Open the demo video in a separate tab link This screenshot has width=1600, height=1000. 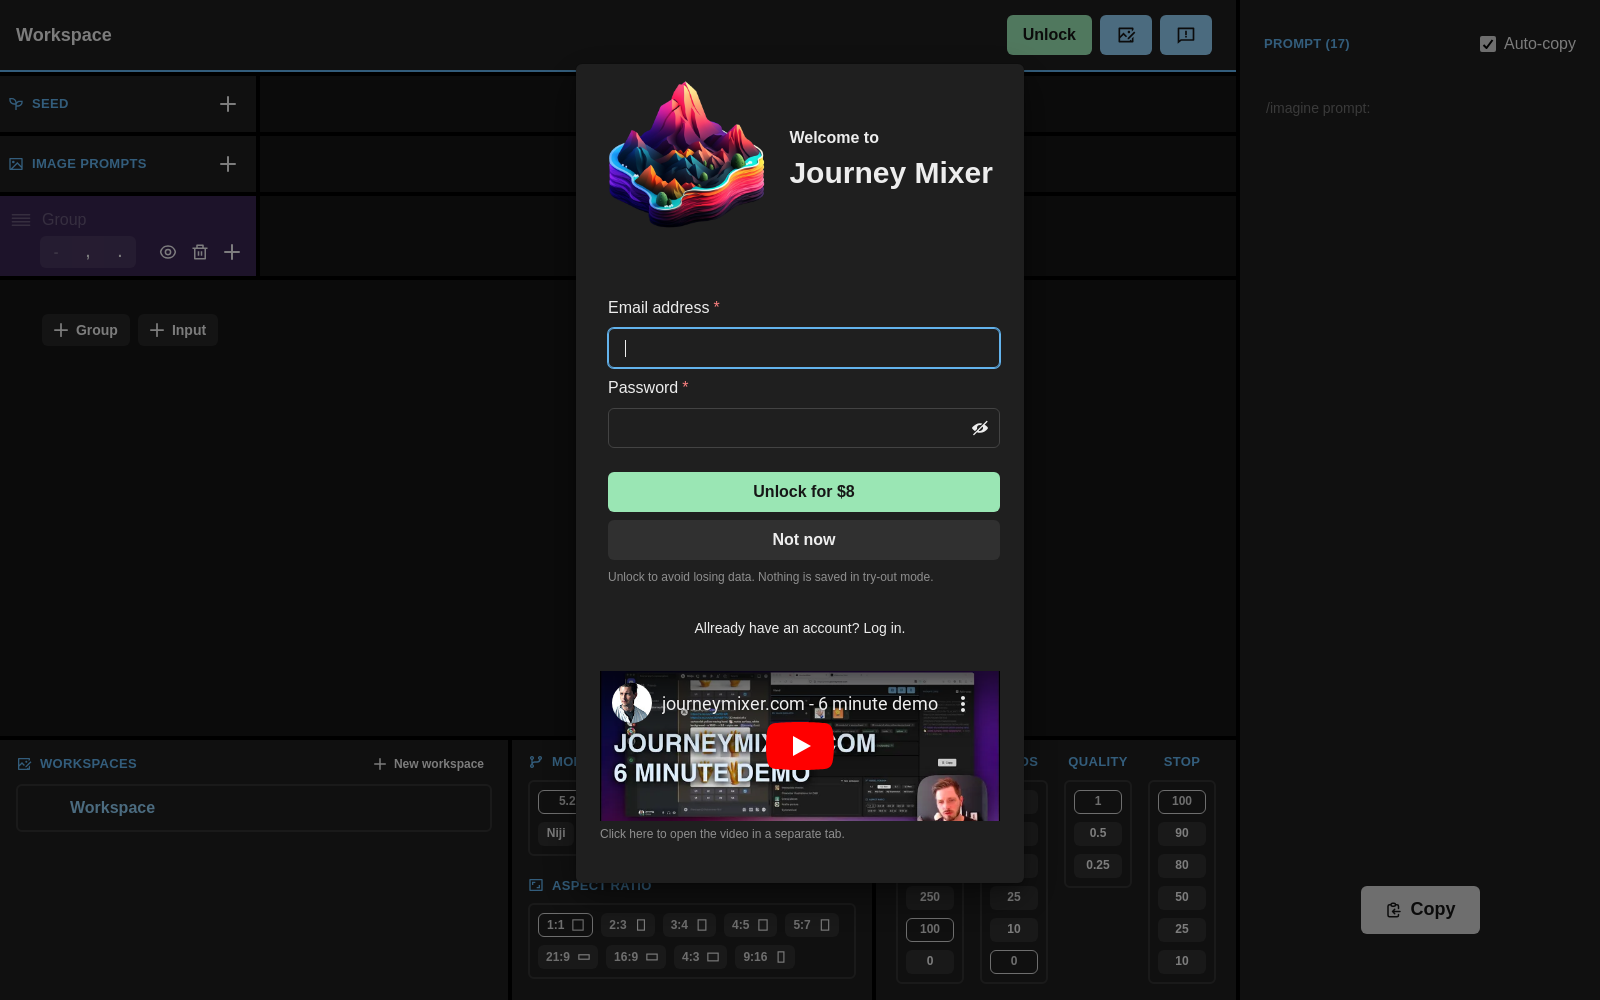click(x=722, y=834)
